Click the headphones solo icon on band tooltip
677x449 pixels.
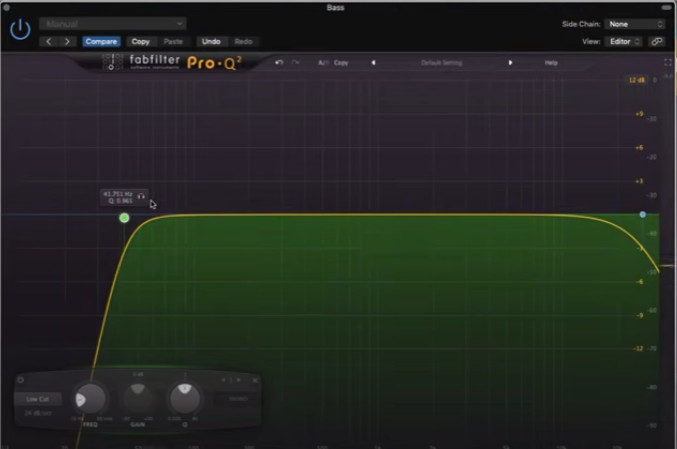(x=141, y=196)
